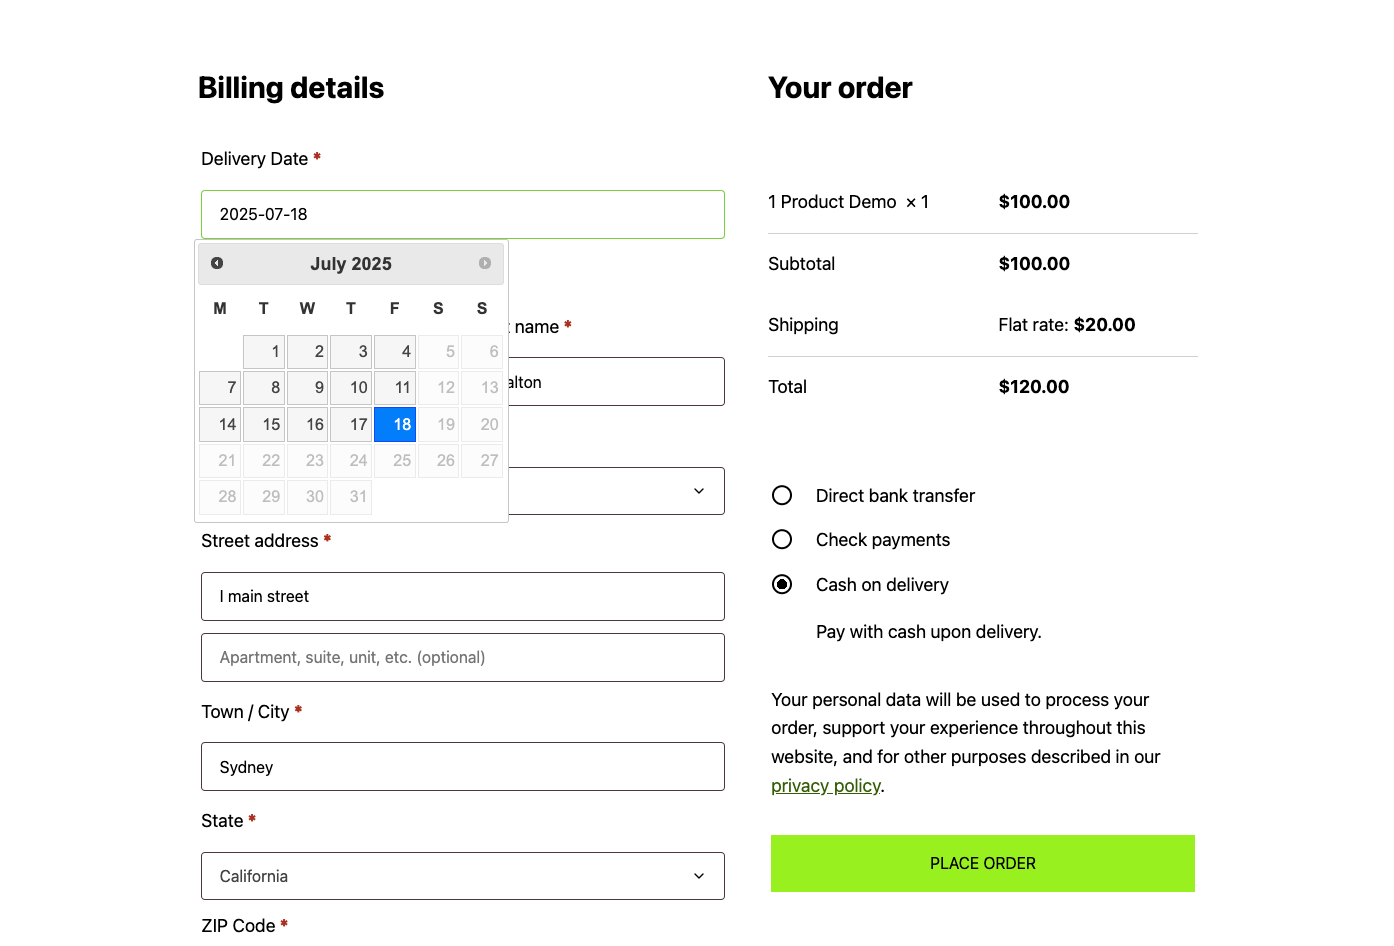
Task: Expand the dropdown partly hidden behind calendar
Action: [x=698, y=491]
